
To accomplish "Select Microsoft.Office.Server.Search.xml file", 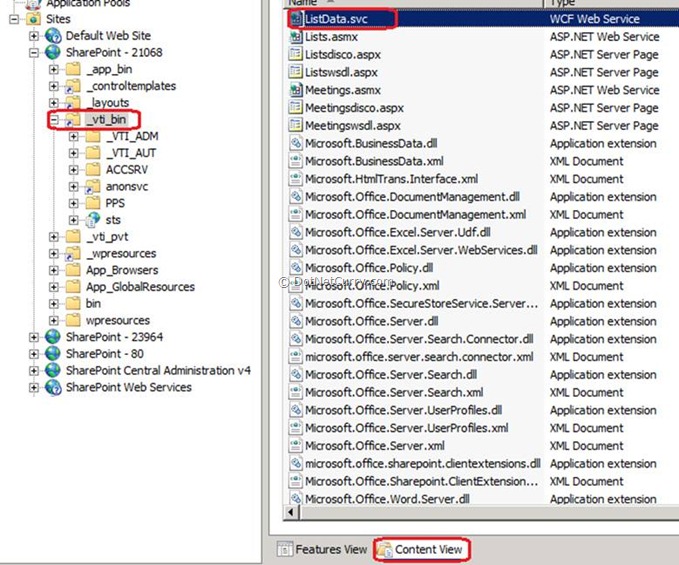I will click(x=394, y=392).
